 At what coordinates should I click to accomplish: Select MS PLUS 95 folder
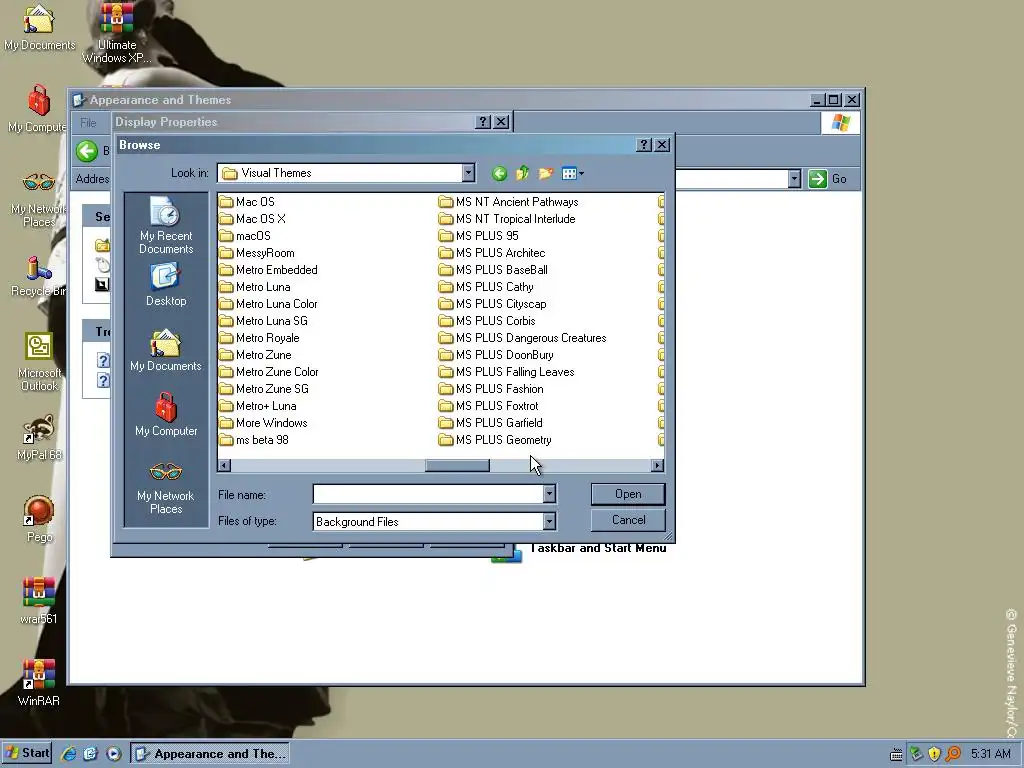click(x=479, y=236)
